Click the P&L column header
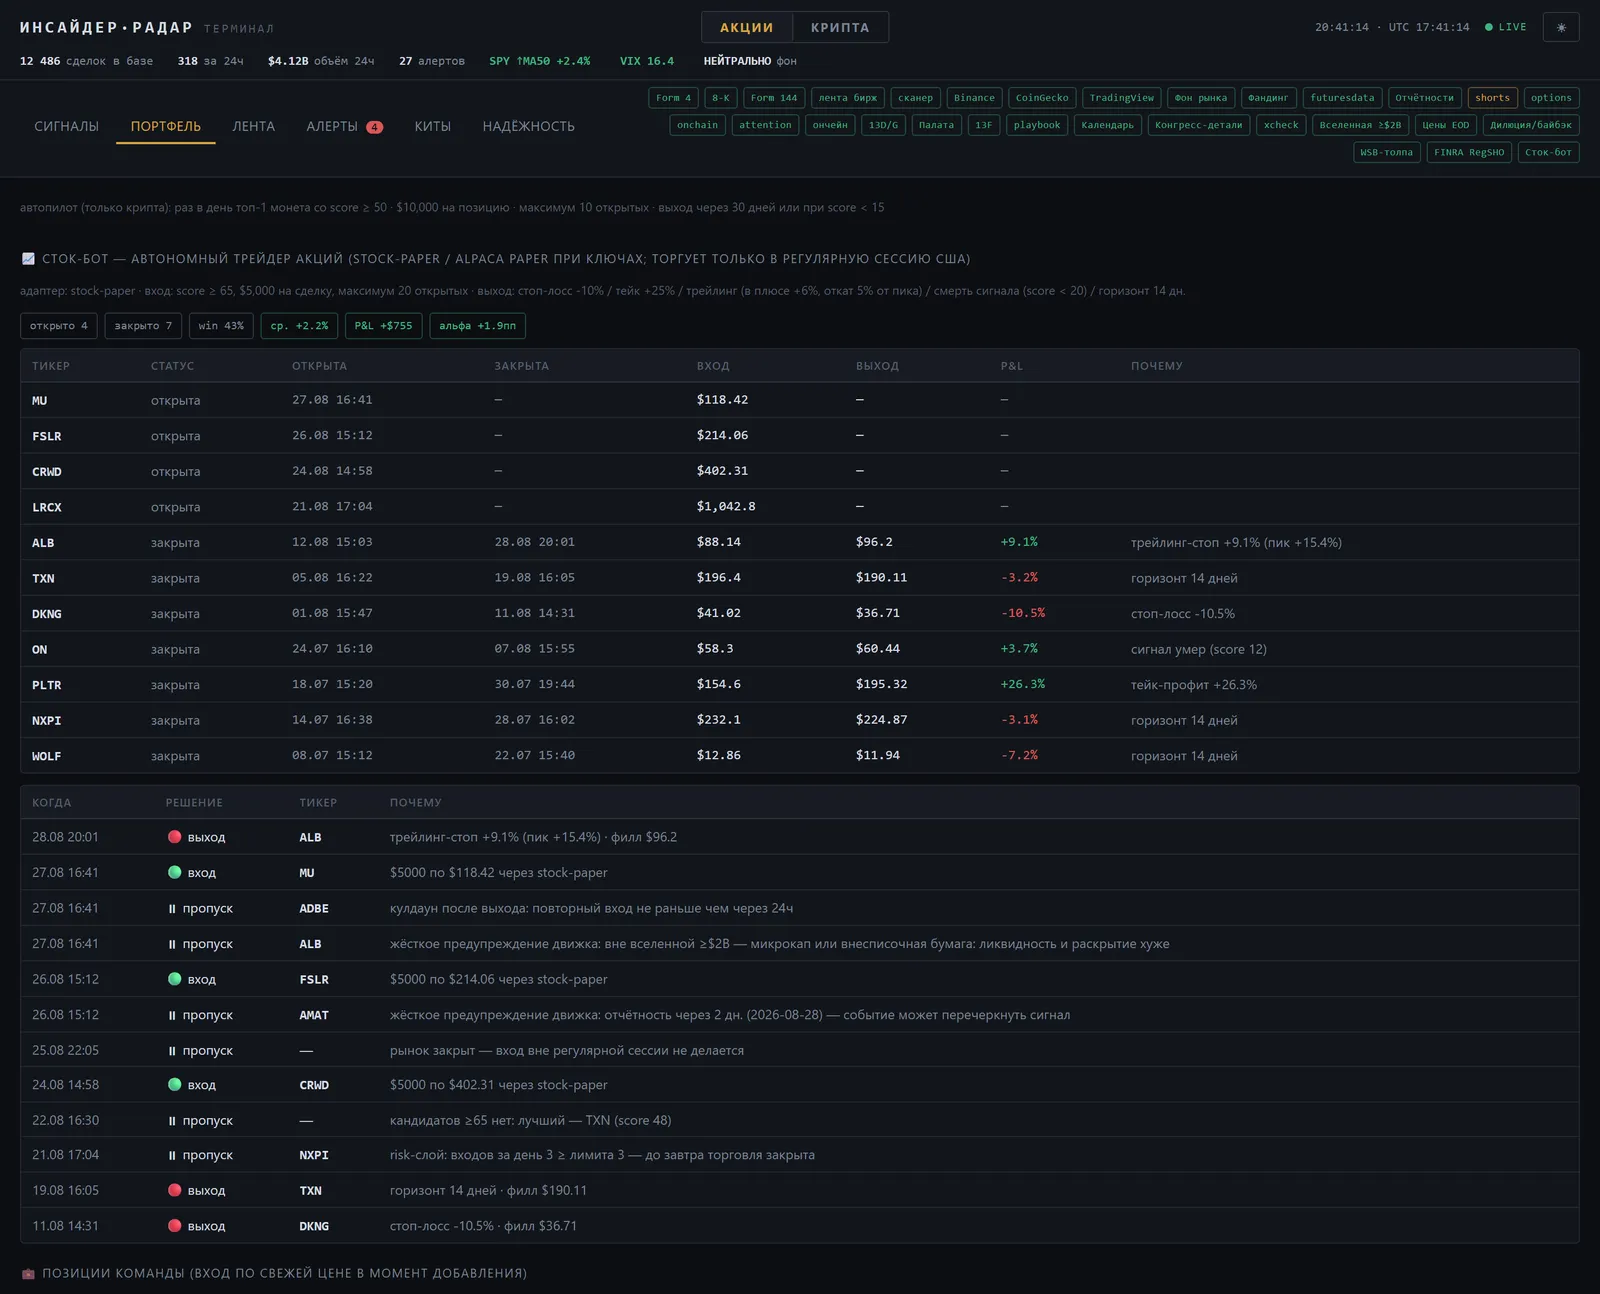 tap(1011, 366)
